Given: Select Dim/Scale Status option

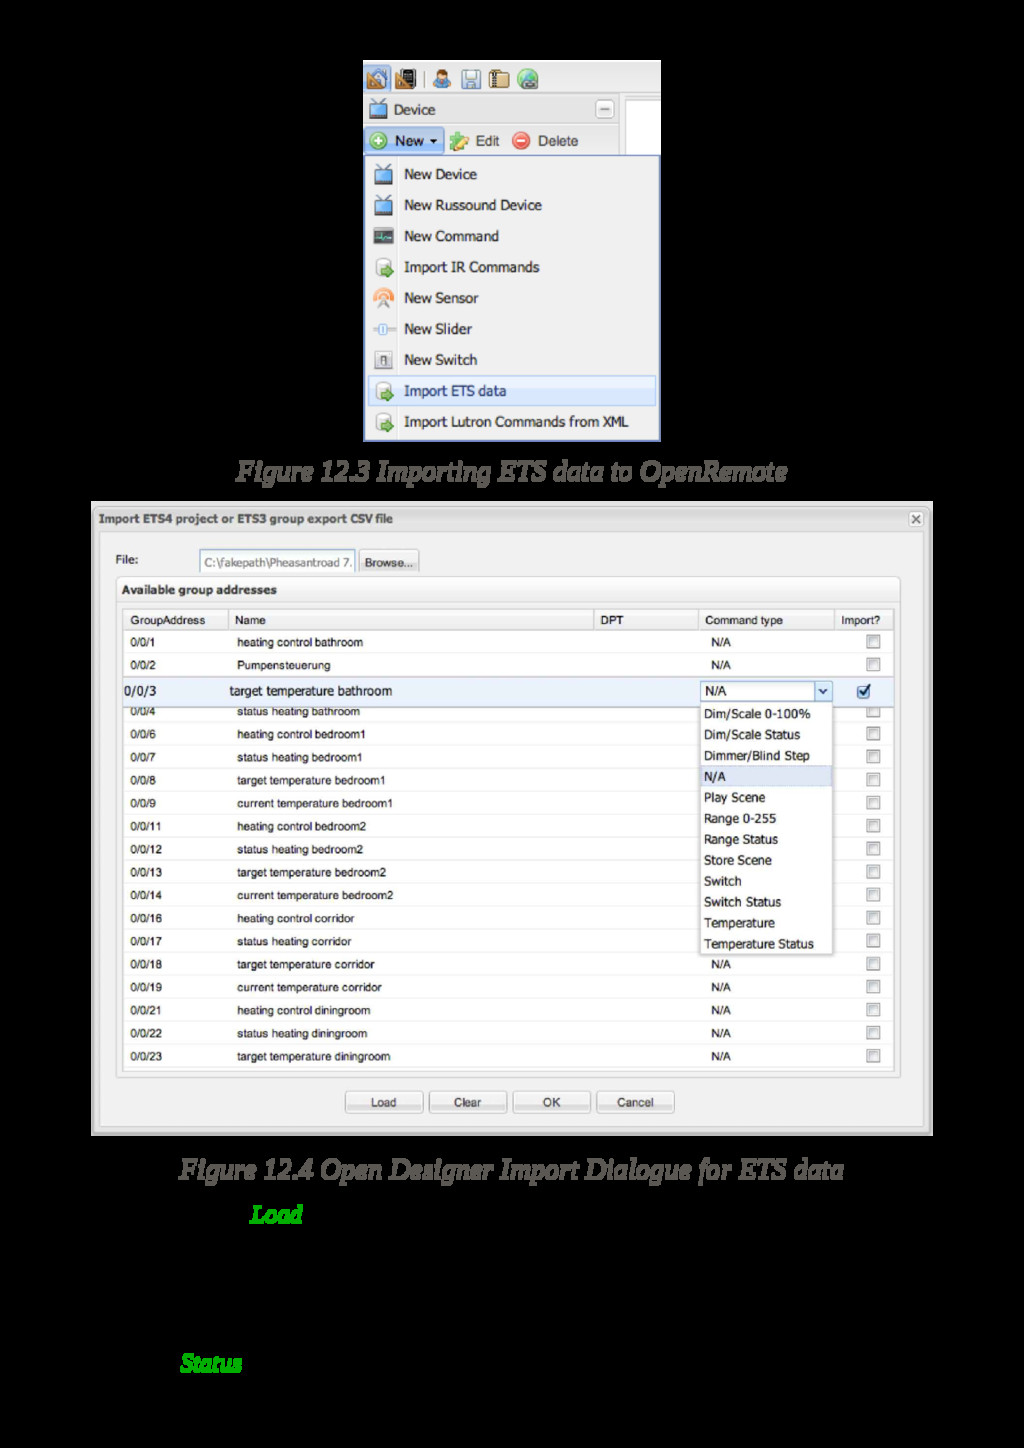Looking at the screenshot, I should pos(766,735).
